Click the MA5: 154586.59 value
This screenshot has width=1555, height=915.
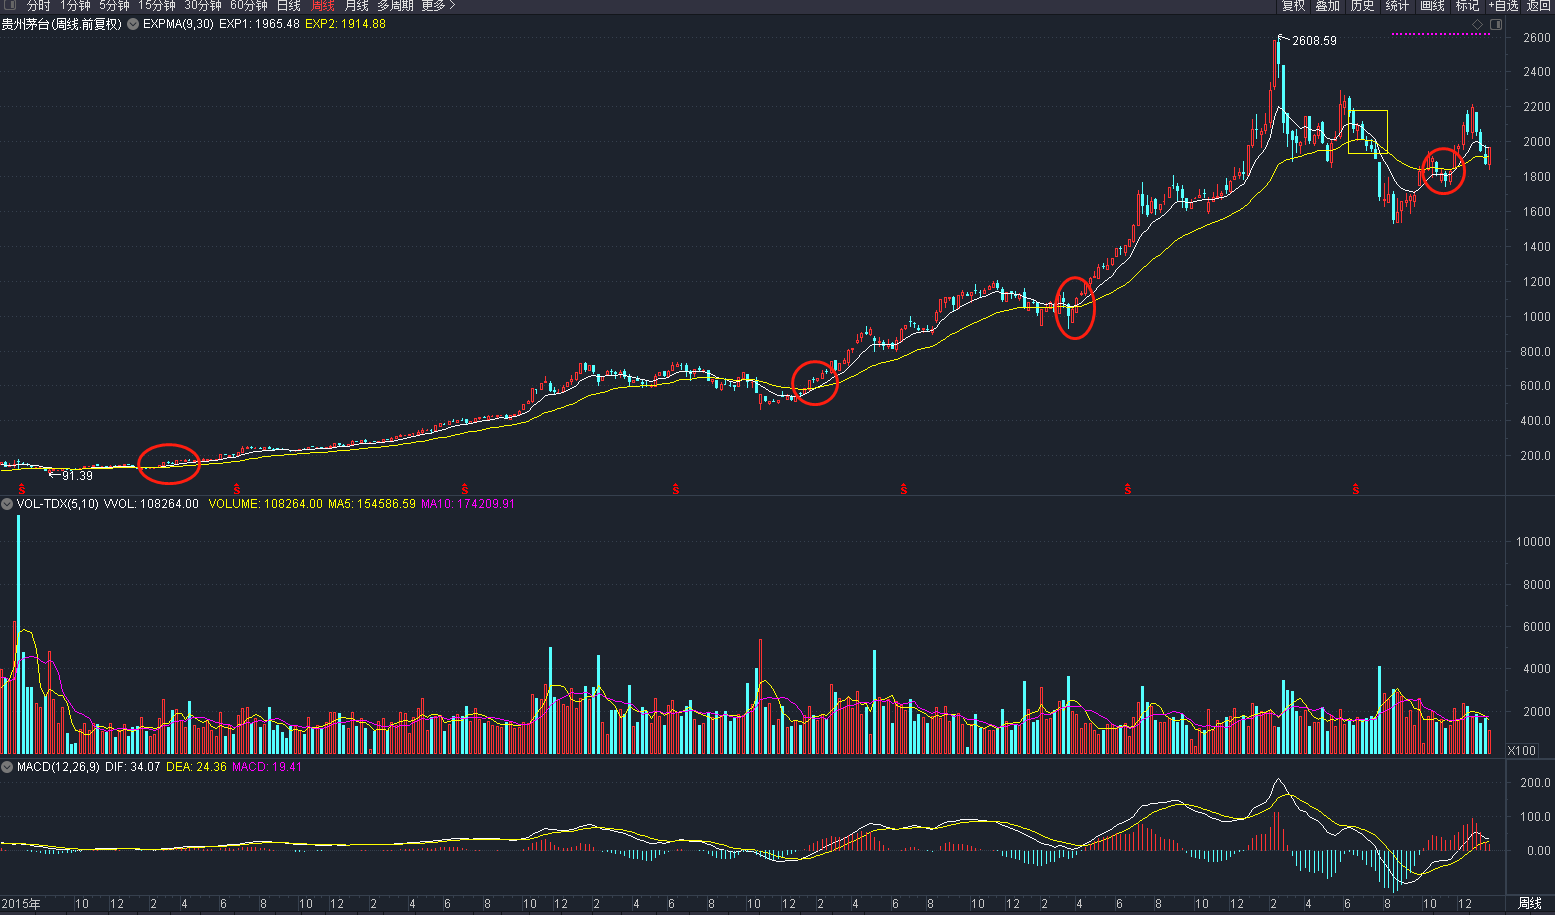(x=372, y=504)
